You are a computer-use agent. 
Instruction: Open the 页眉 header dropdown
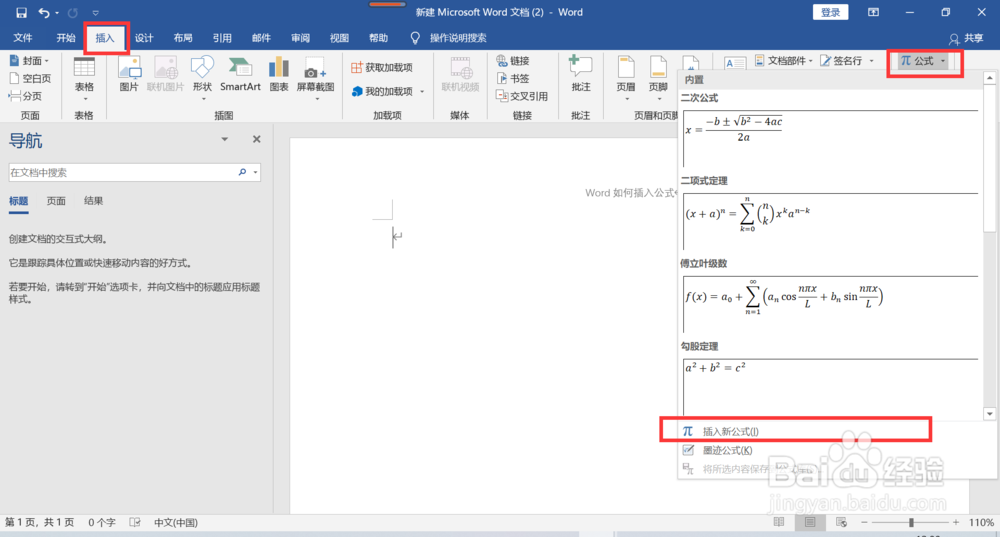626,79
